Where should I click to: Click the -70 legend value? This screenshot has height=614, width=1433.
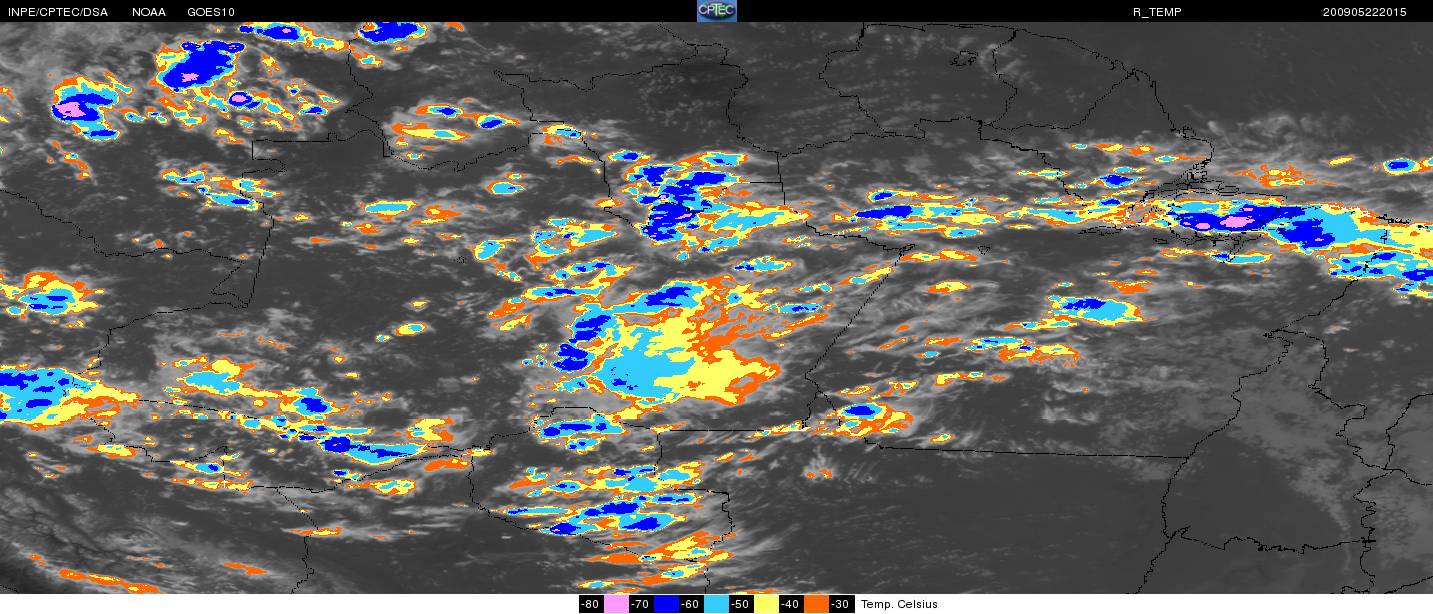(x=641, y=604)
